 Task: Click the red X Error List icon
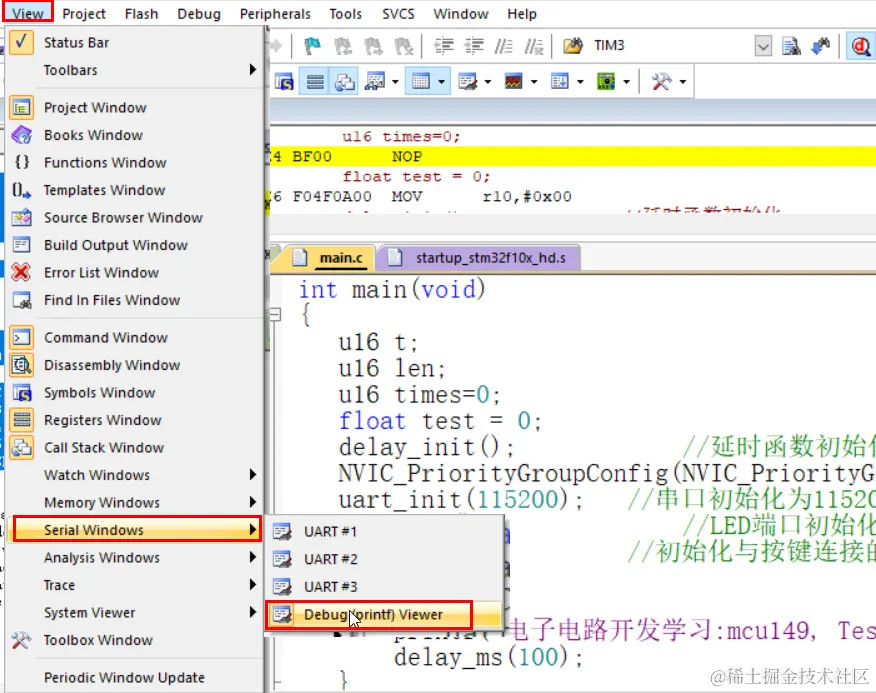pos(21,272)
